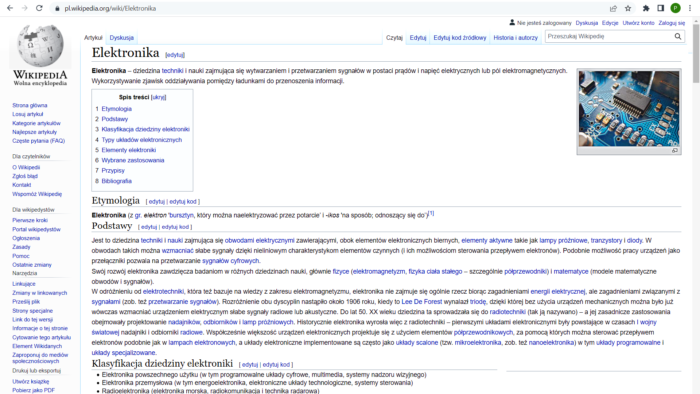Hide table of contents via ukryj

[x=158, y=97]
